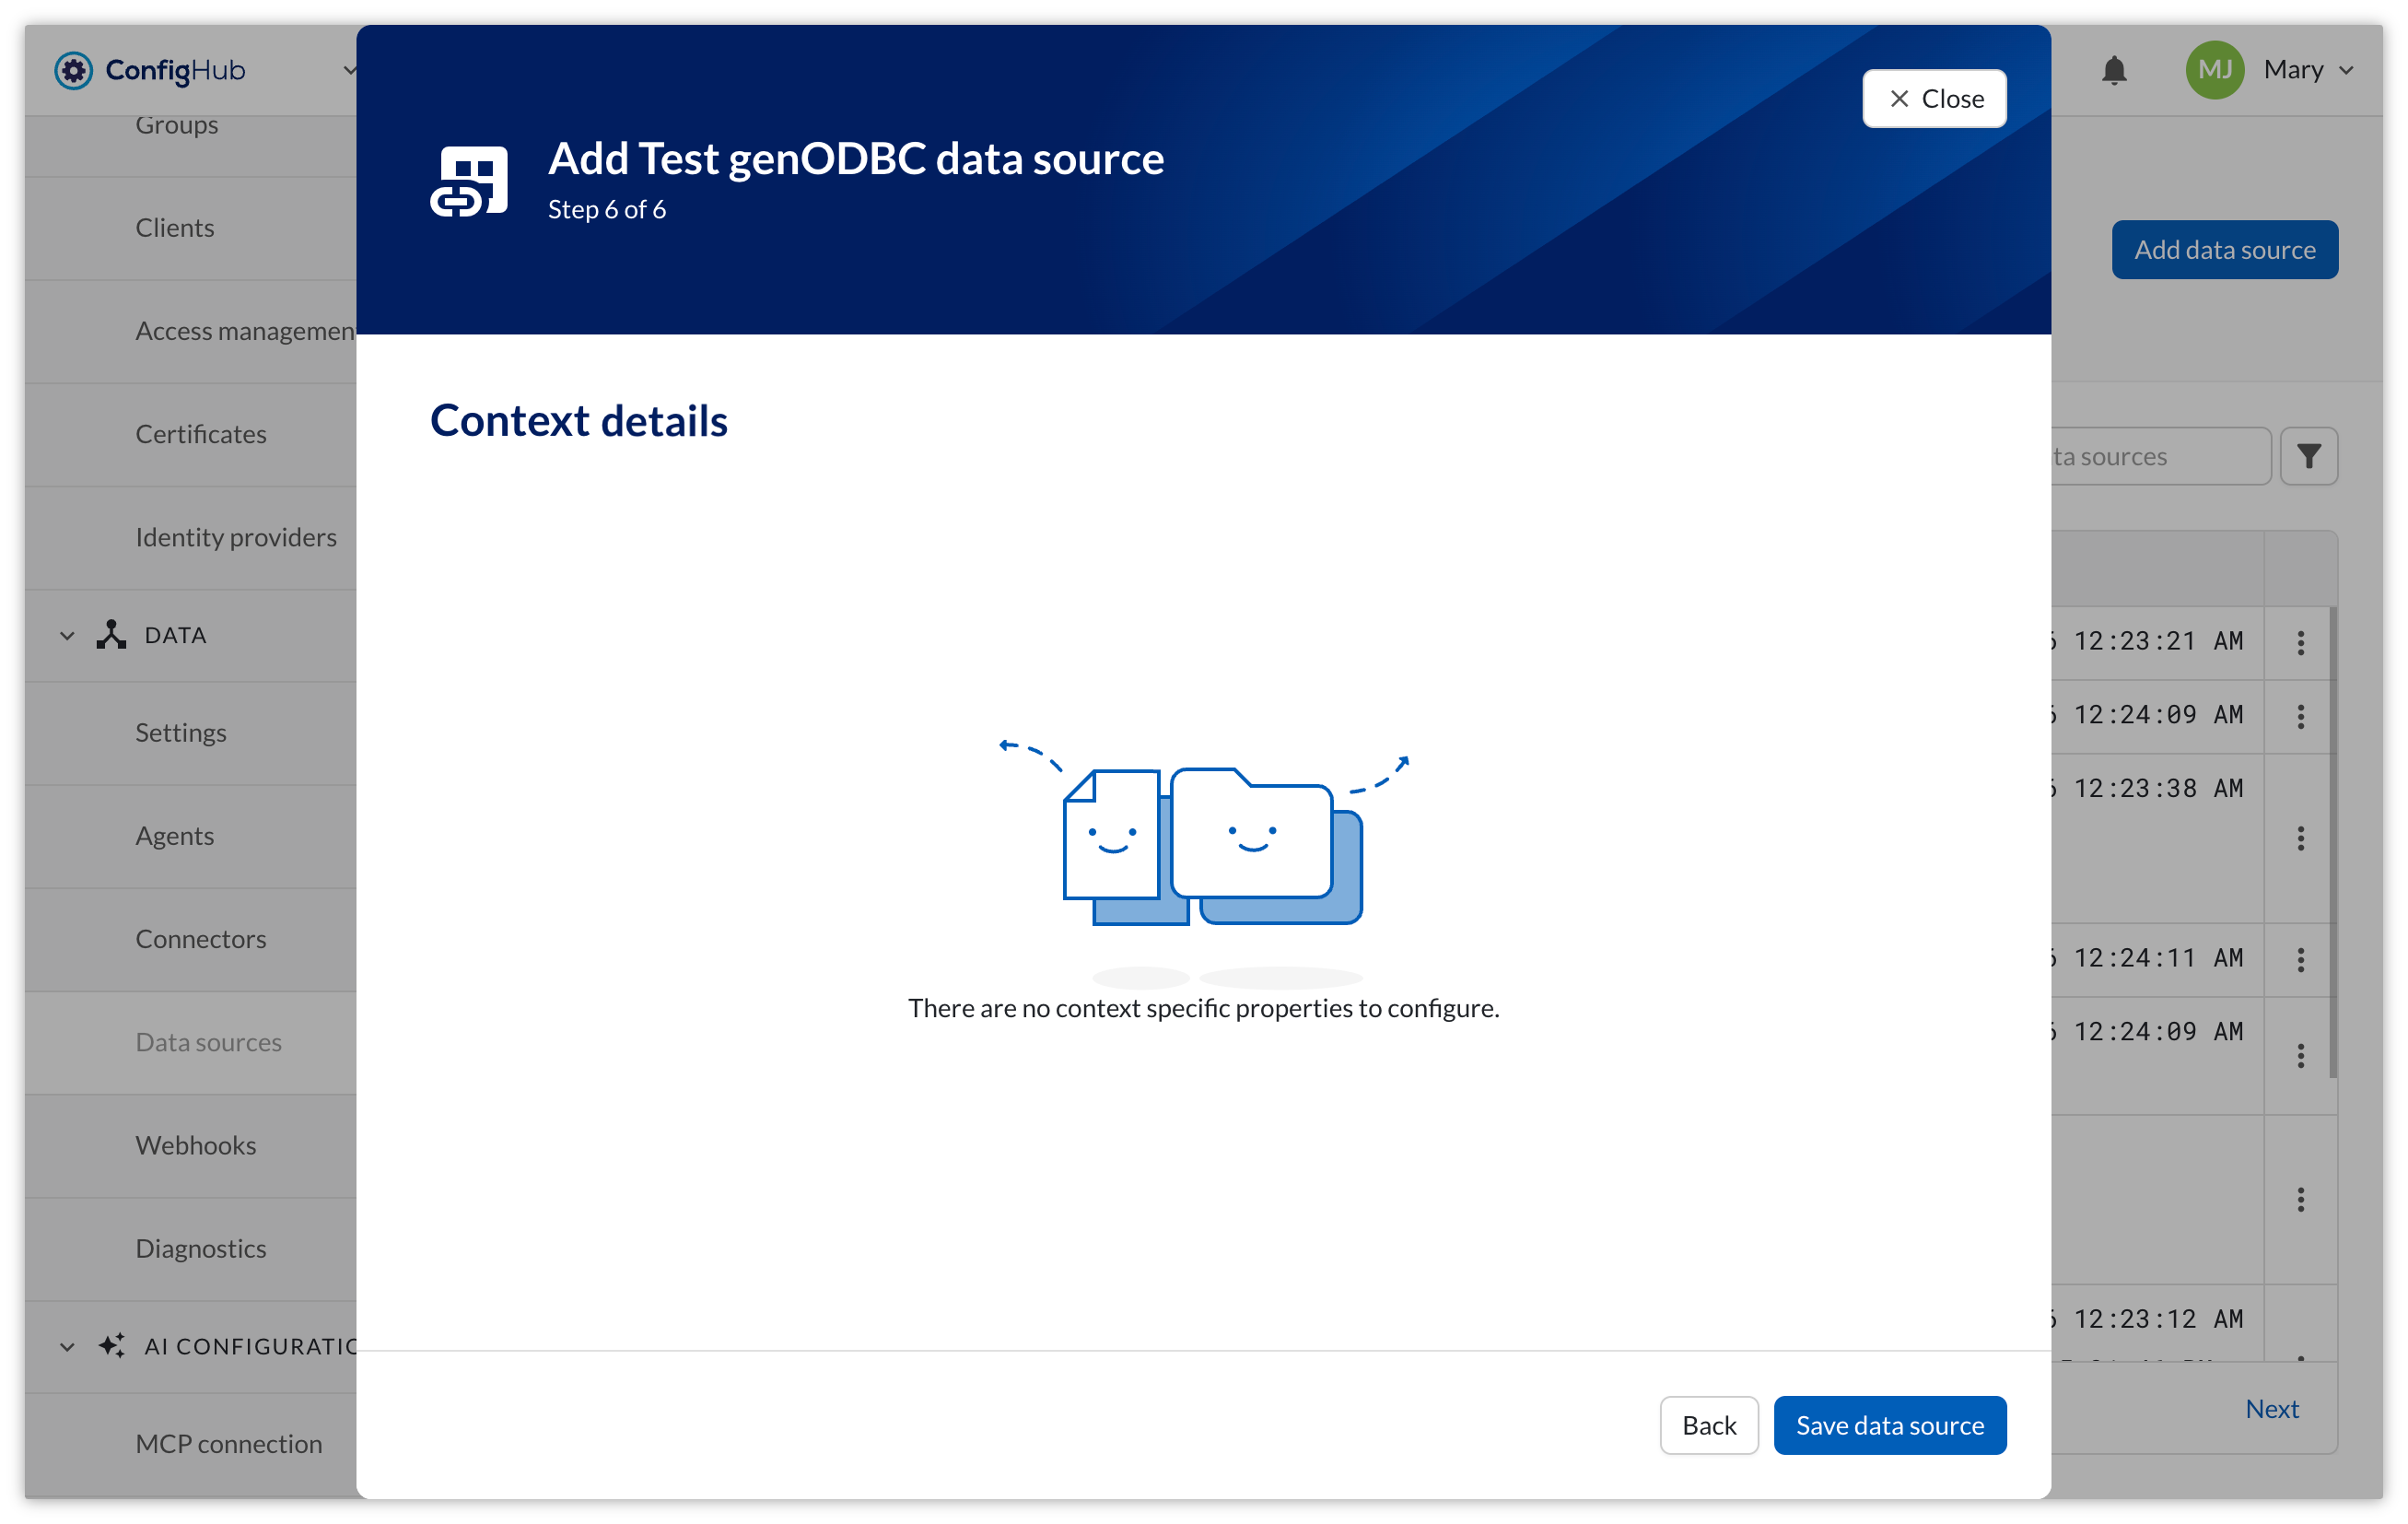Open the filter funnel for data sources

(x=2308, y=456)
